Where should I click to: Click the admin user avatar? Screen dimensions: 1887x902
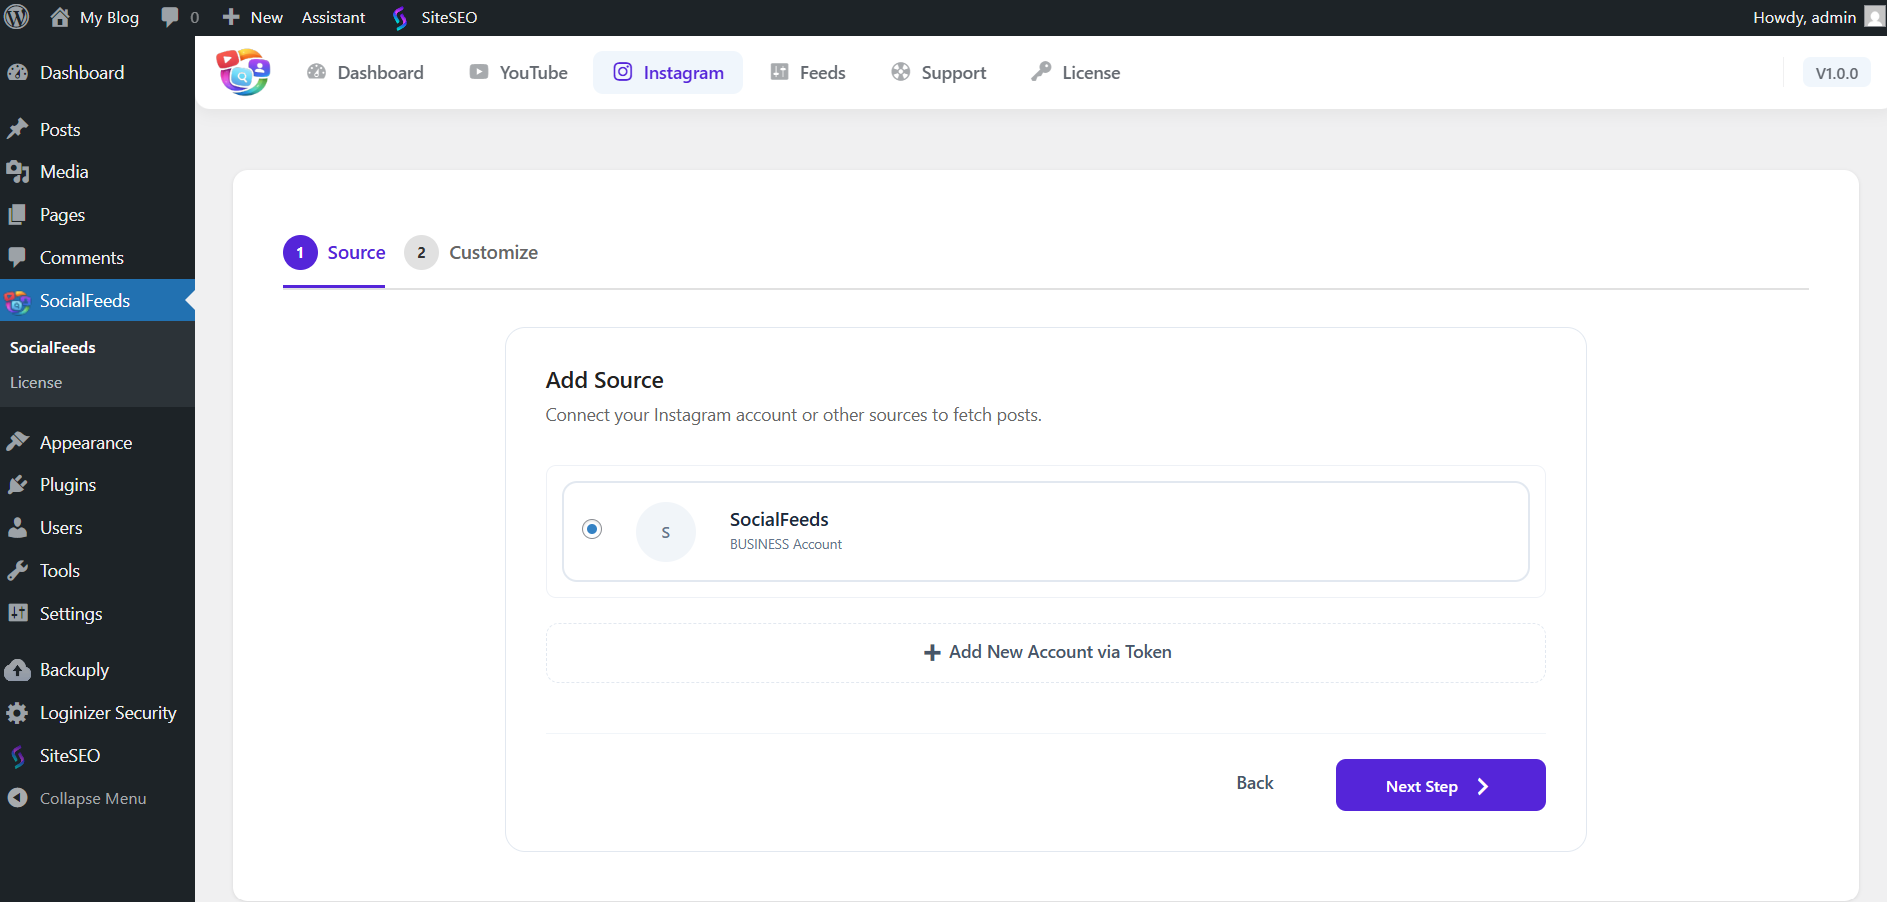(1874, 17)
